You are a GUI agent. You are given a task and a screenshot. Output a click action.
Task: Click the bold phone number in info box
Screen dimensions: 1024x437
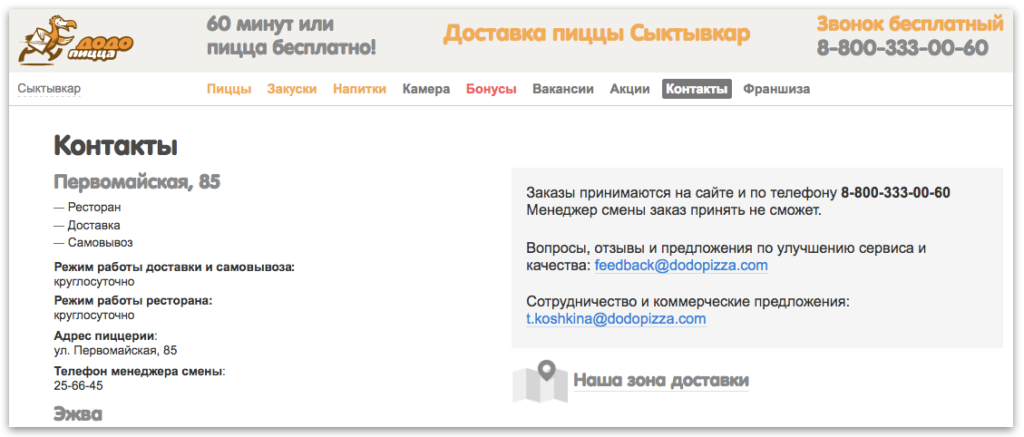(895, 193)
